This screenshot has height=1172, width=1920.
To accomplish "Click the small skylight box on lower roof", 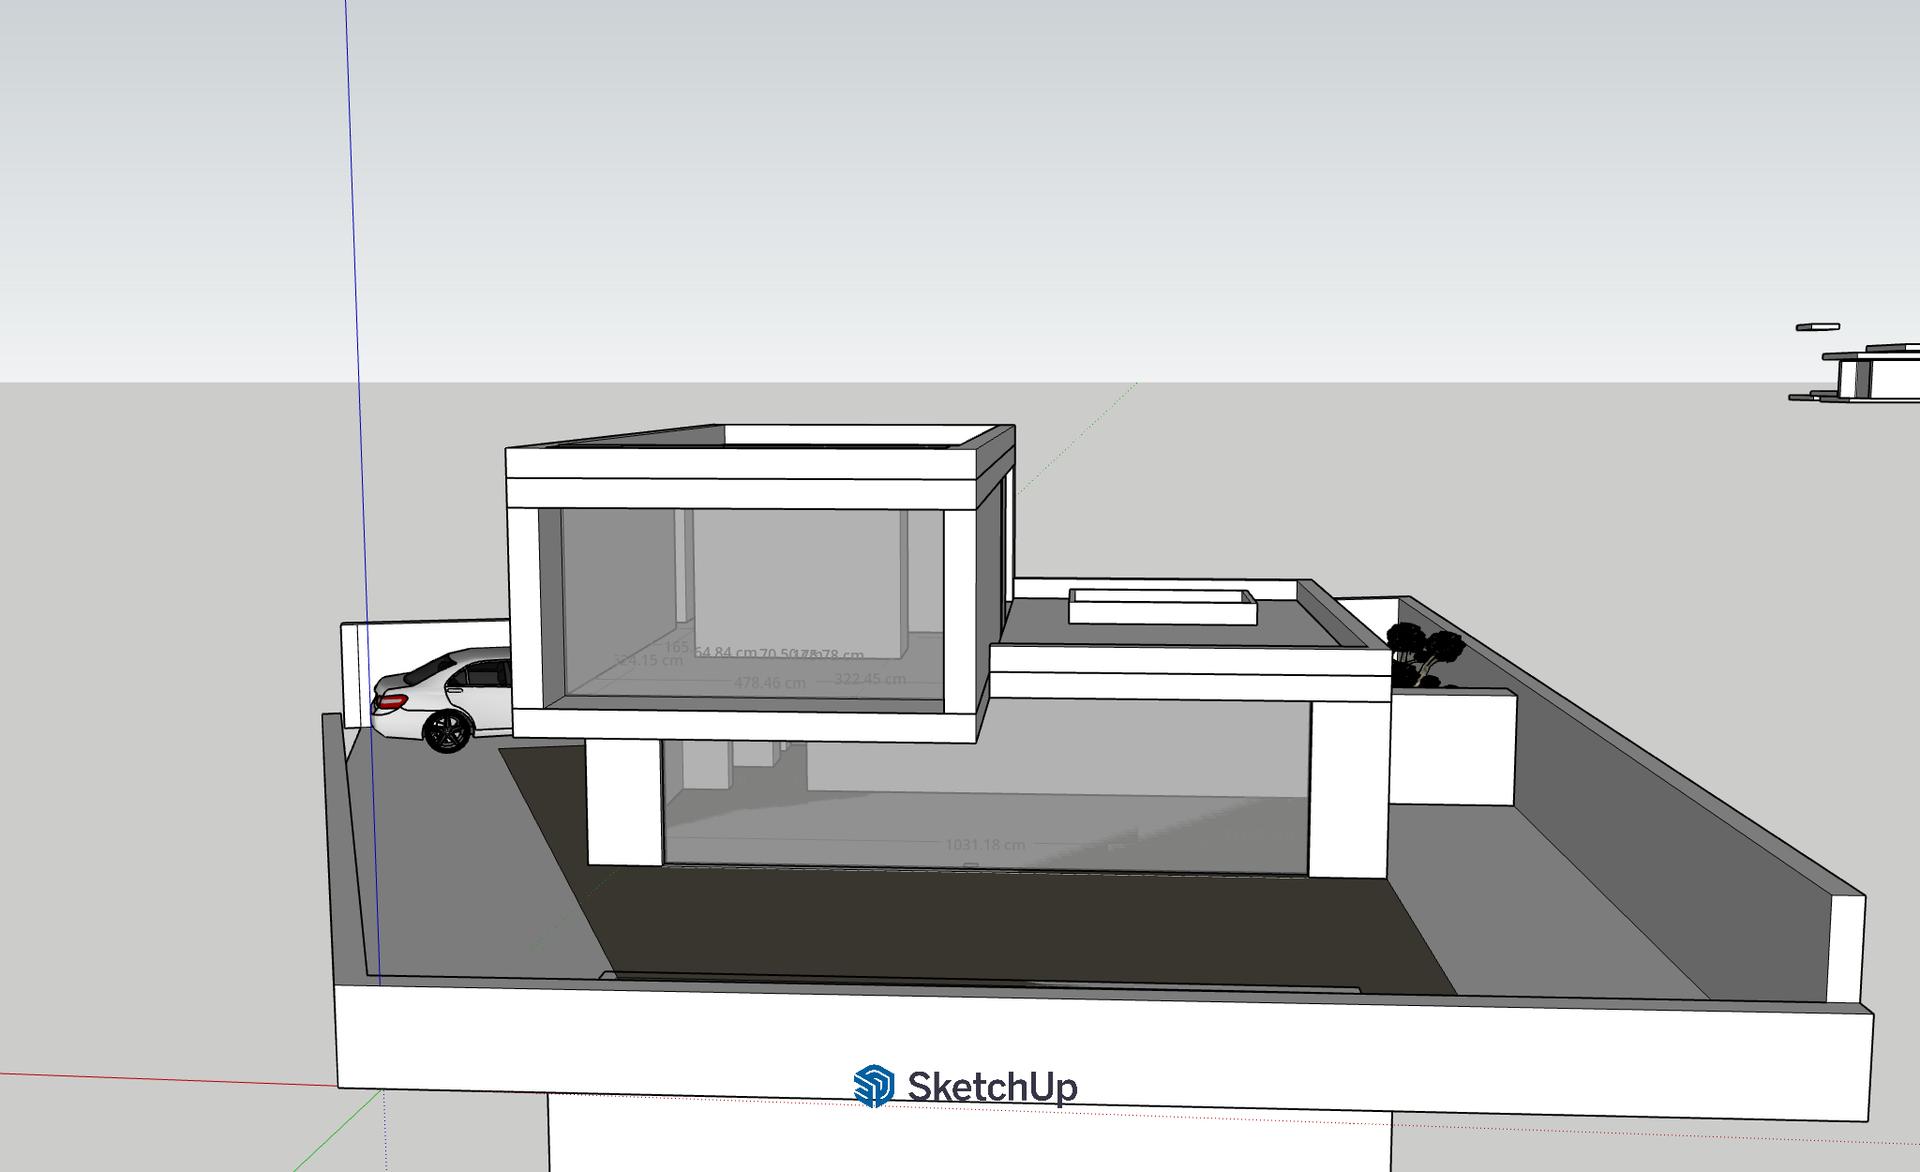I will pyautogui.click(x=1160, y=606).
